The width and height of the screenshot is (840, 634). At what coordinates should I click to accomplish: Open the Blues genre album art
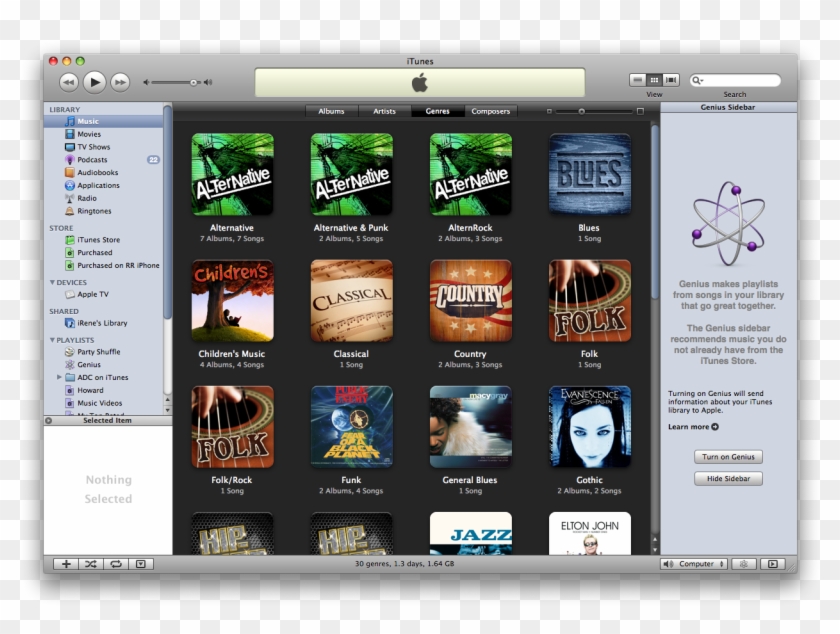[x=588, y=172]
